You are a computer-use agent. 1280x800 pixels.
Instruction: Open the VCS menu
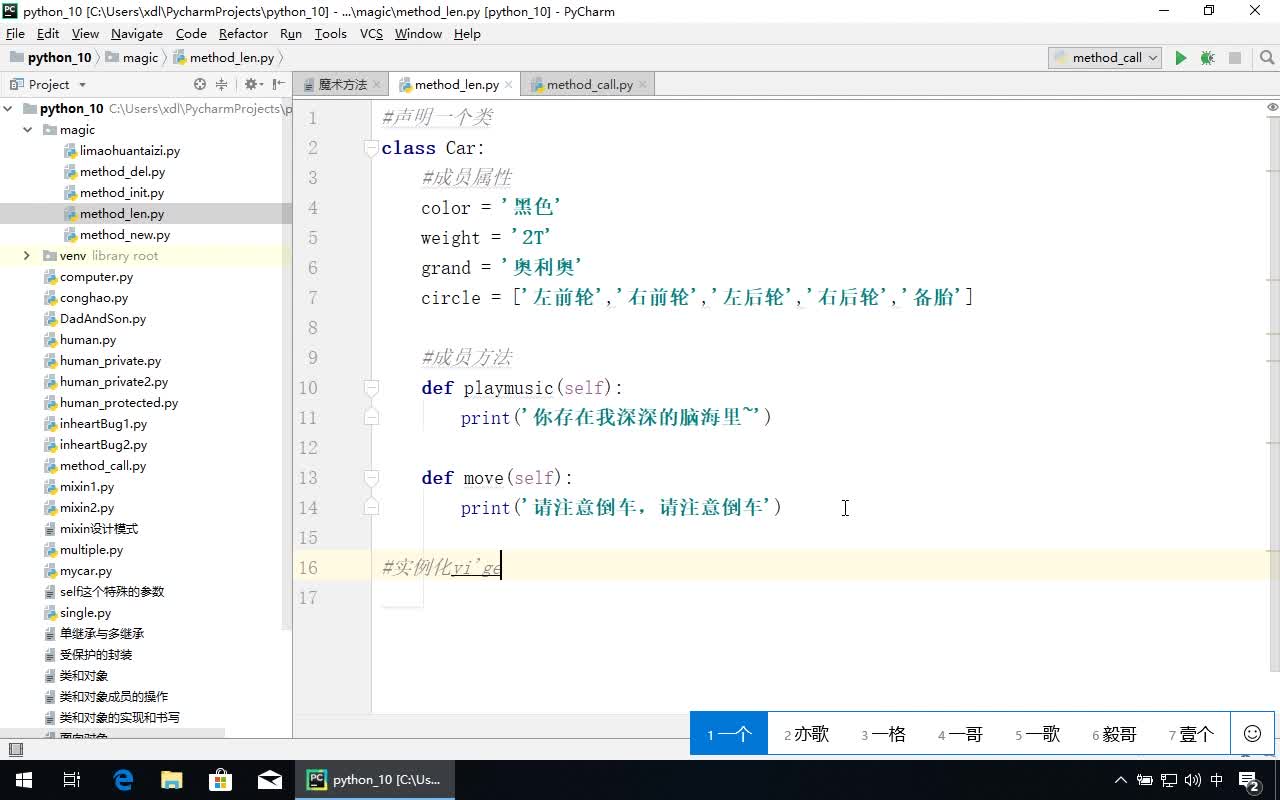370,33
